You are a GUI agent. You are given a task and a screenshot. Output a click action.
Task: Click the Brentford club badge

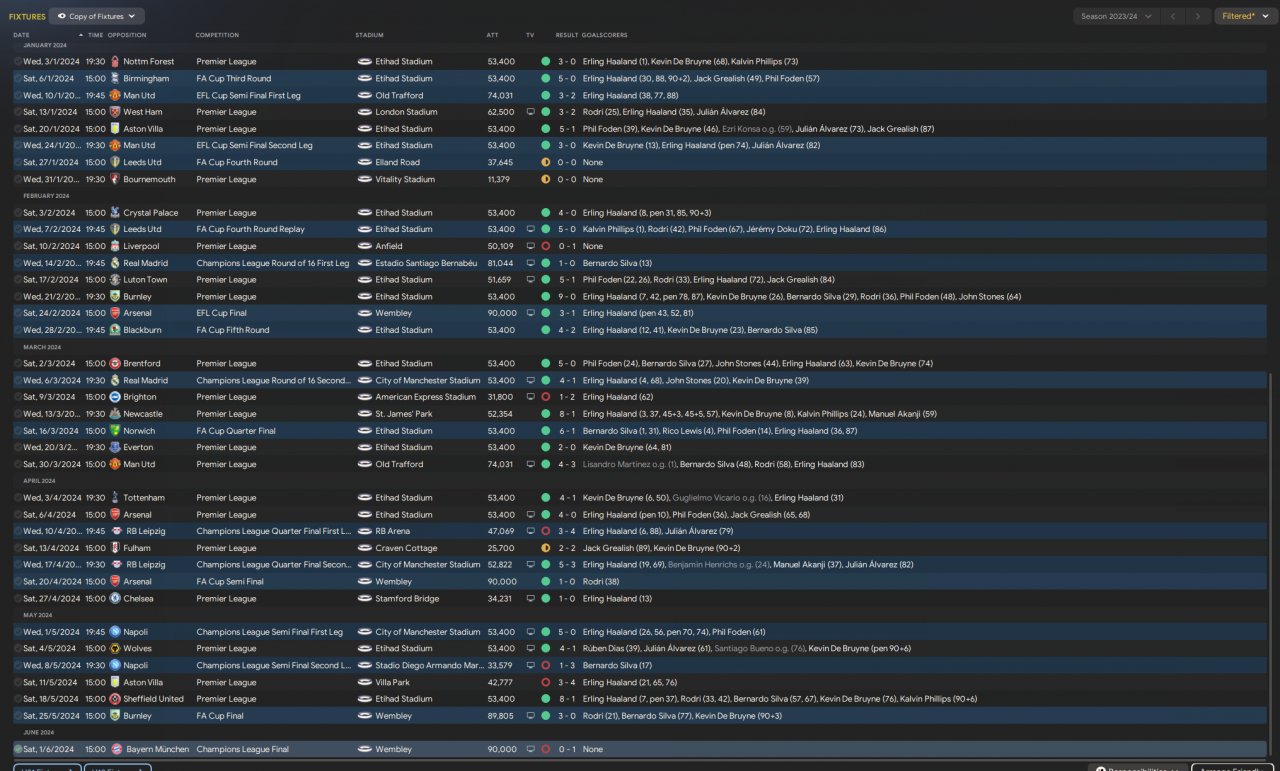(115, 364)
